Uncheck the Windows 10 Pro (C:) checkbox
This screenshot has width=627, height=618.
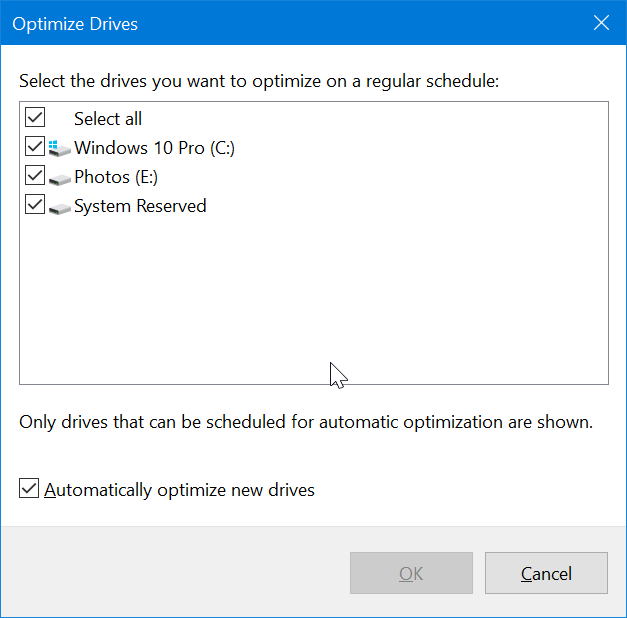pos(35,146)
